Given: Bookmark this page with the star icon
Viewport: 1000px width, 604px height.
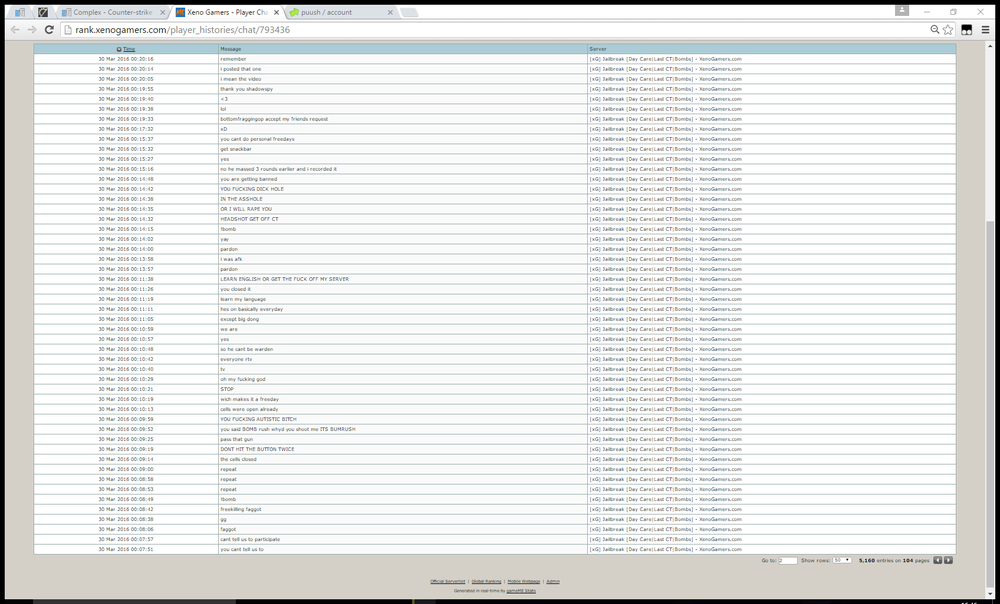Looking at the screenshot, I should point(948,30).
